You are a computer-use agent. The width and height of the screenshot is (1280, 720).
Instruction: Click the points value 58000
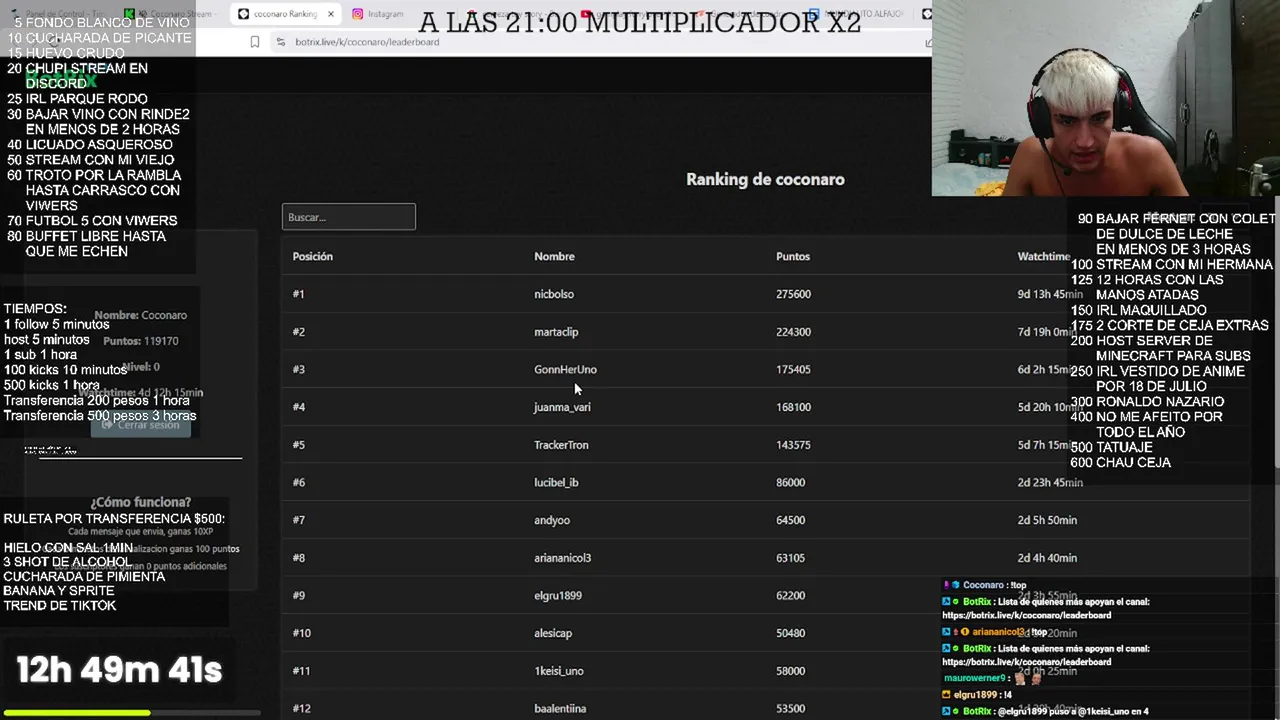point(790,671)
